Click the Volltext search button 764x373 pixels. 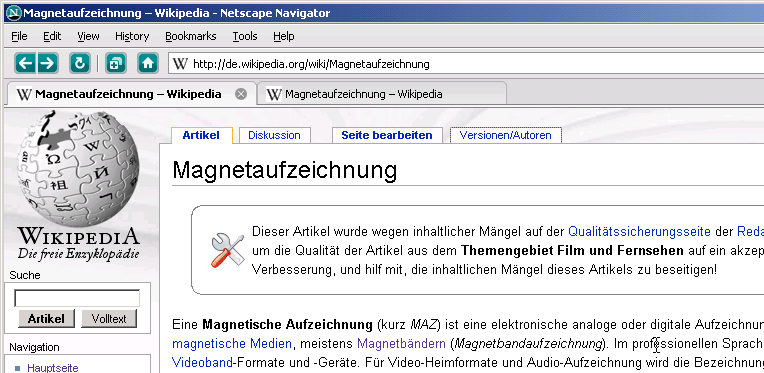(x=109, y=319)
